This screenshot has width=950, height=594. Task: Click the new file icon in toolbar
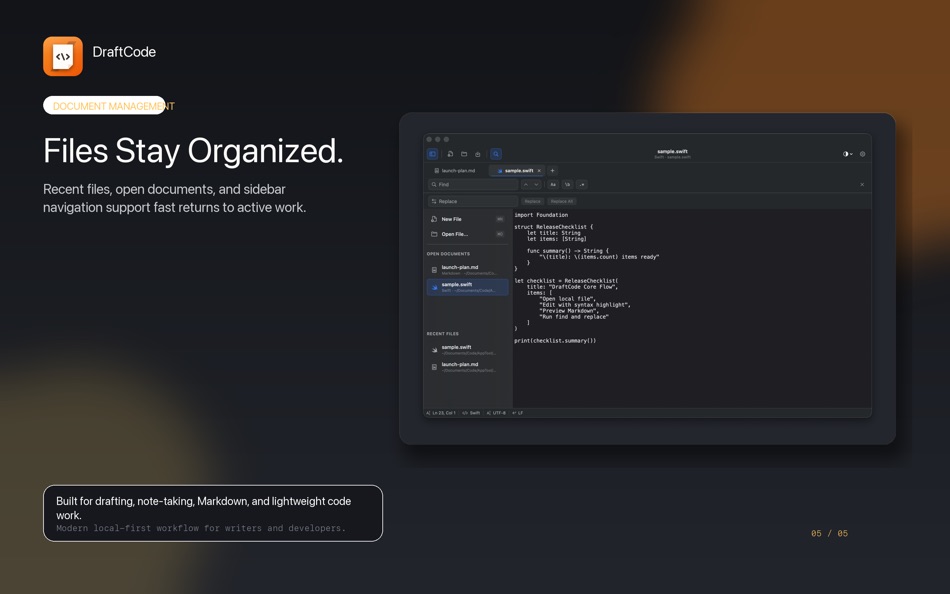tap(450, 154)
